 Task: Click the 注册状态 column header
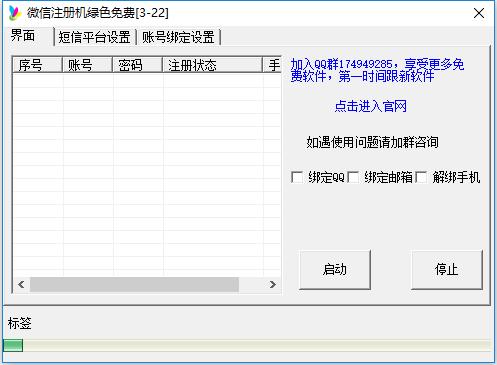212,65
